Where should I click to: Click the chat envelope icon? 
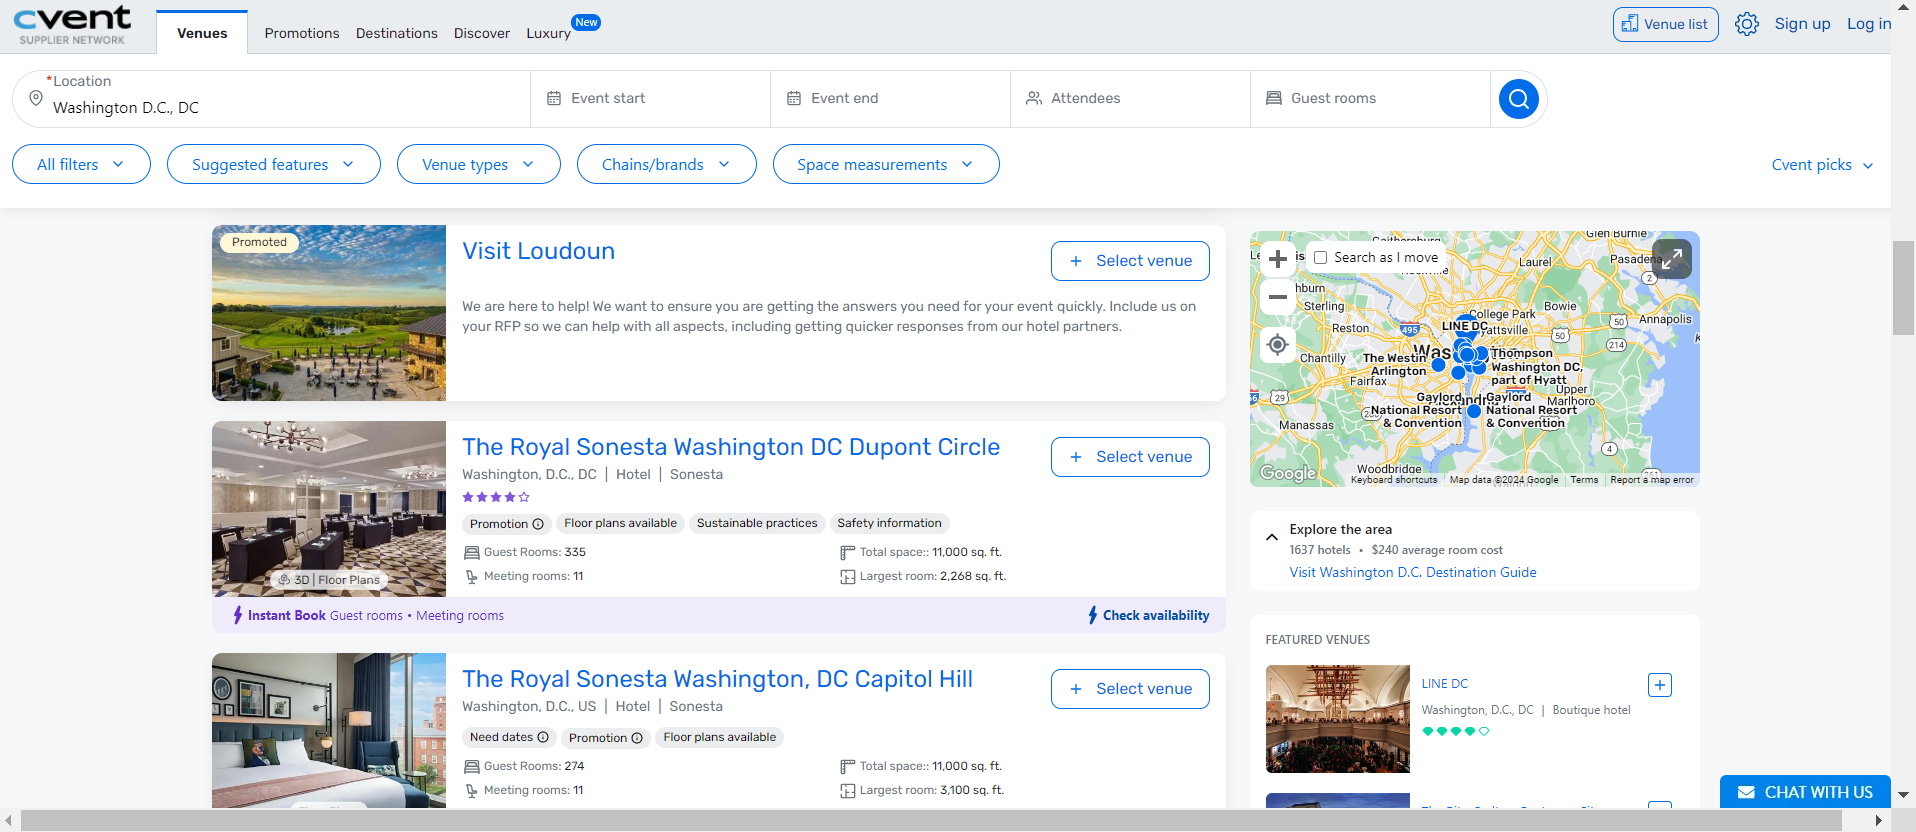pos(1746,792)
